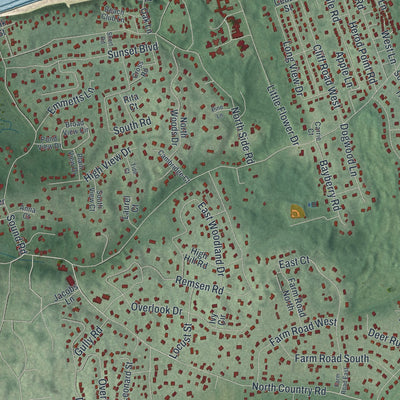Click the High View Dr label
Screen dimensions: 400x400
pos(107,164)
